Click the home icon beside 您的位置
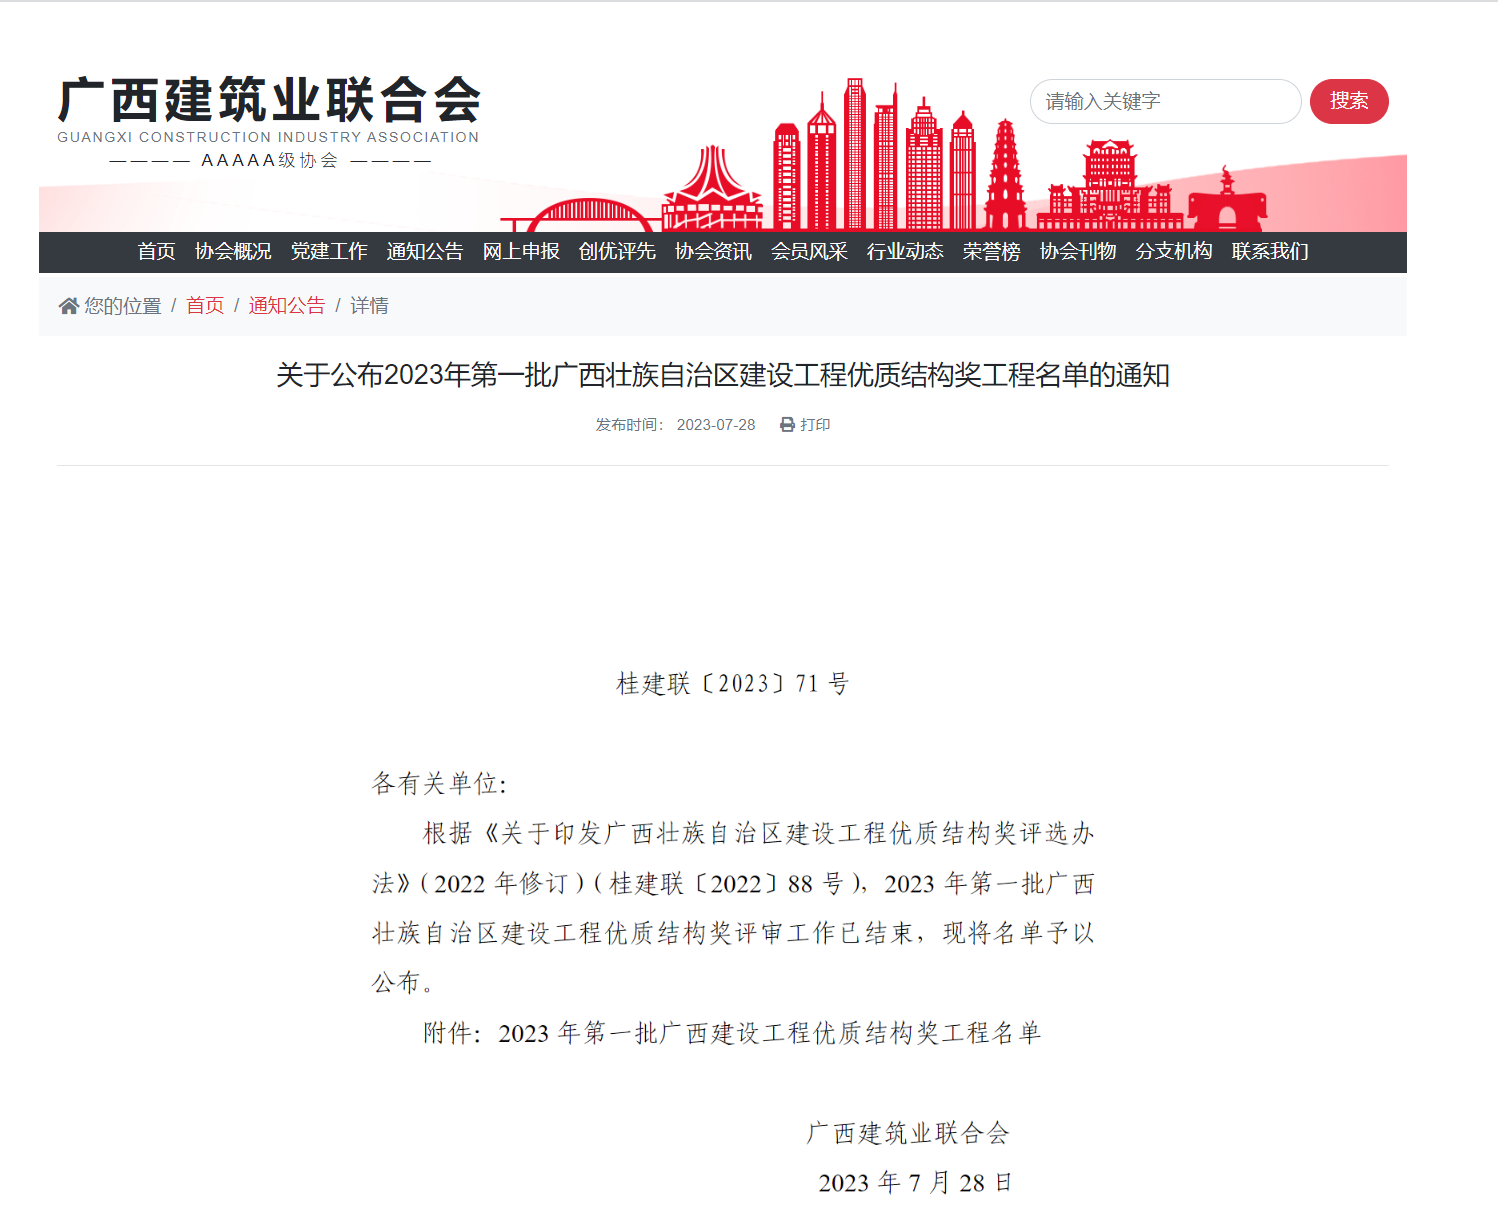The width and height of the screenshot is (1498, 1212). coord(68,306)
